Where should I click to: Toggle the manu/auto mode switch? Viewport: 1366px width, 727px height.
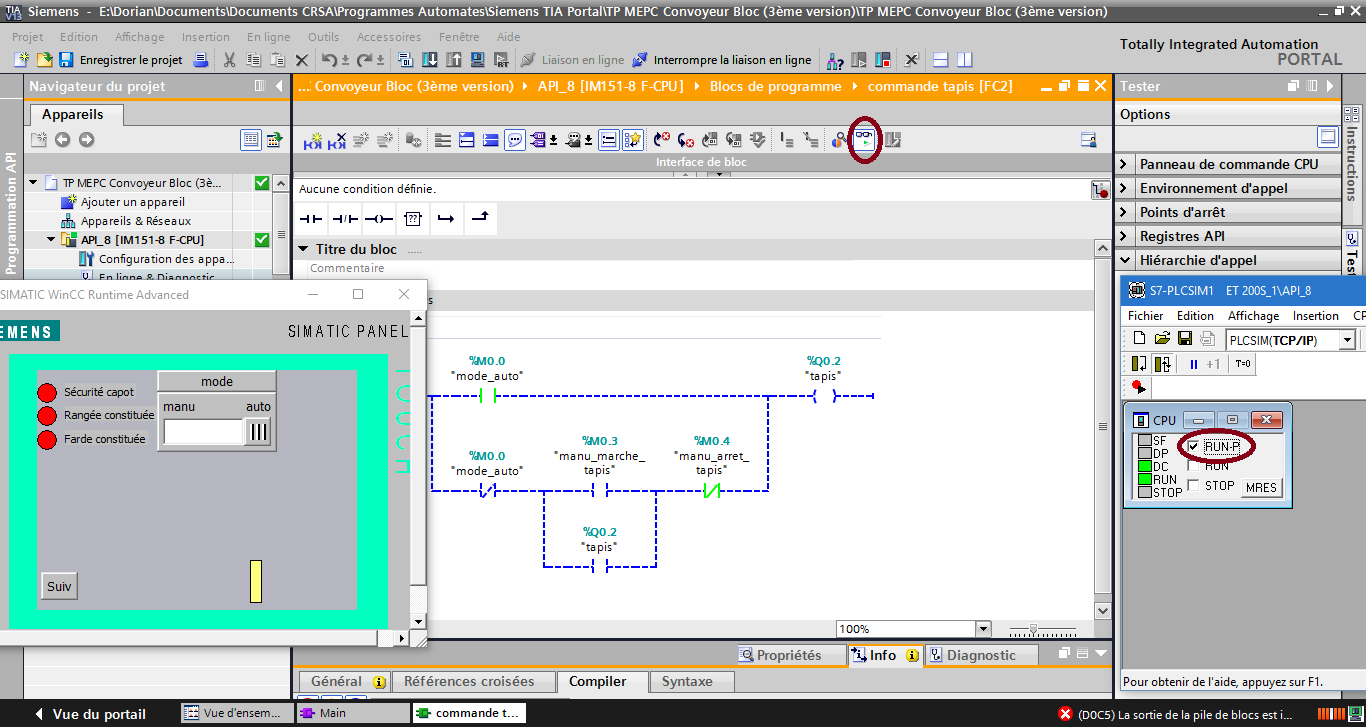click(258, 431)
